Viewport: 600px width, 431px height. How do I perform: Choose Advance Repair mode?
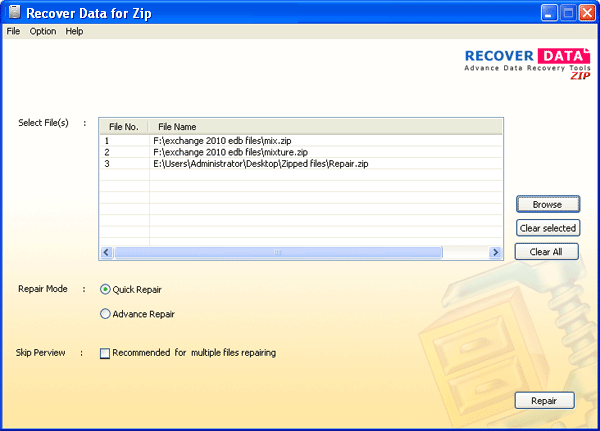tap(106, 314)
